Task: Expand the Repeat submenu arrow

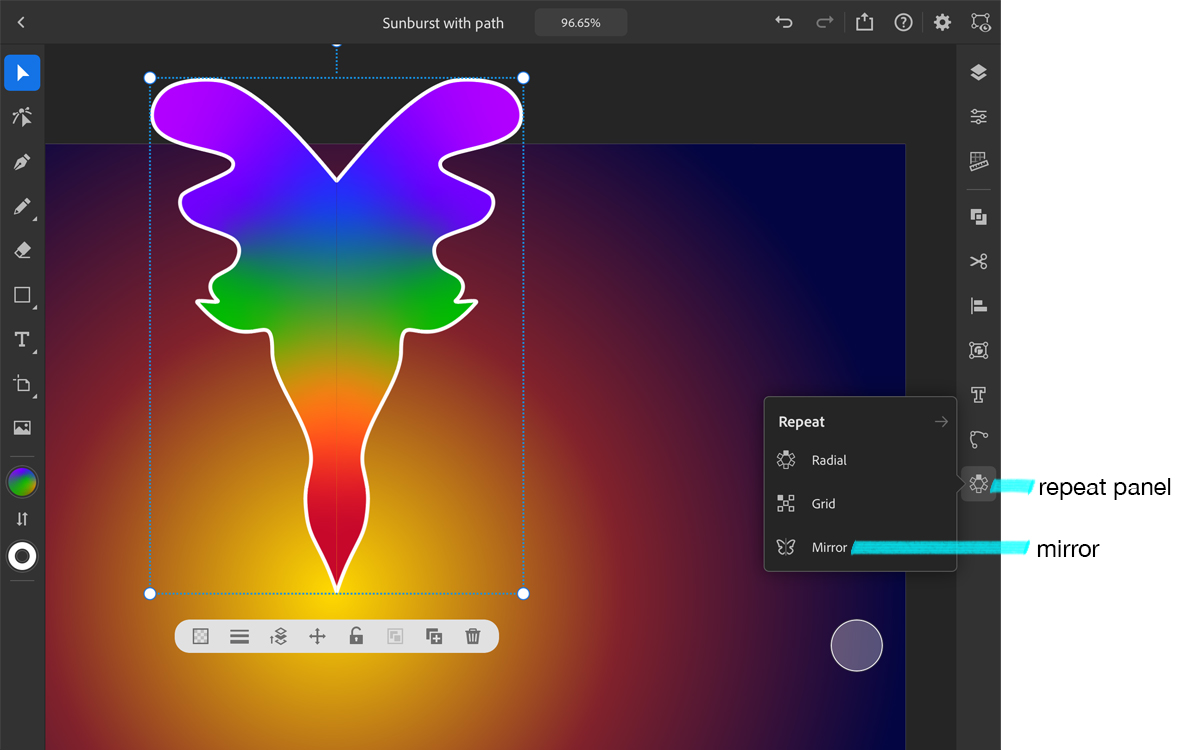Action: point(940,421)
